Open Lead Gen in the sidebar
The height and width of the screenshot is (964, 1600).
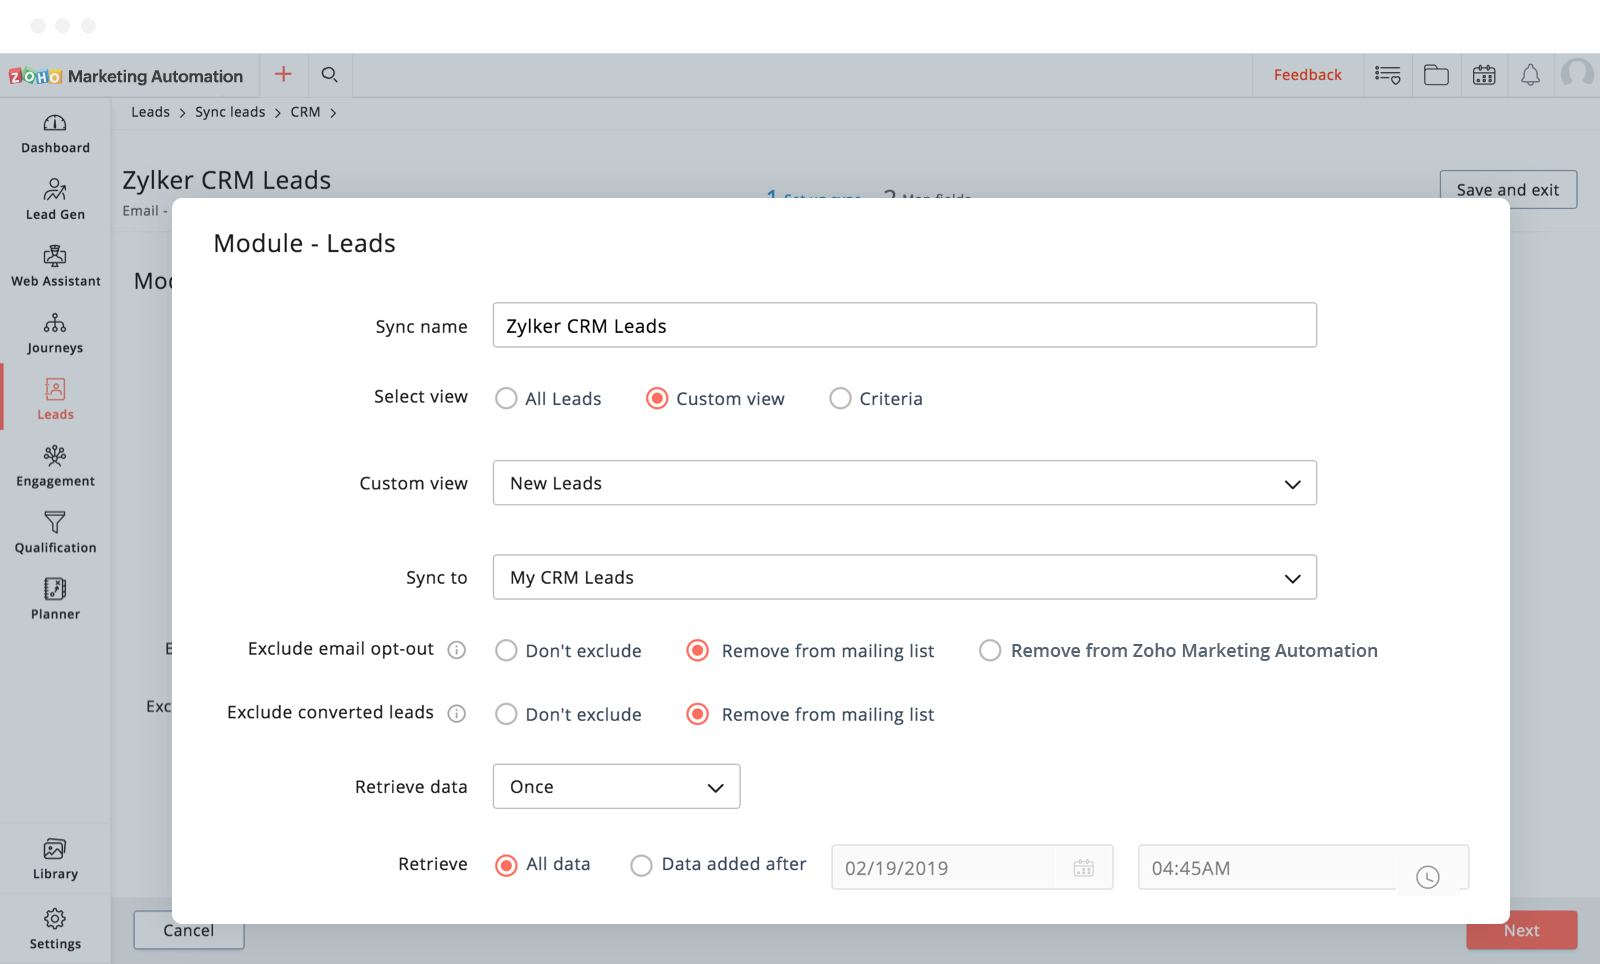55,200
